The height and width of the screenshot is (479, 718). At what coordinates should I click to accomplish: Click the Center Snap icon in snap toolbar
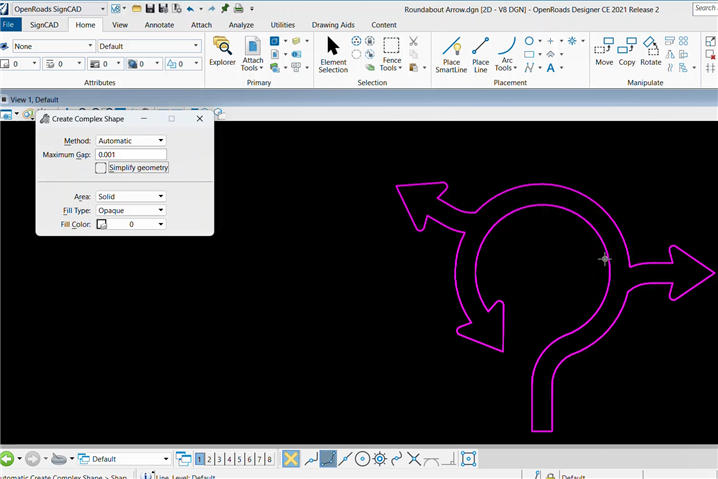tap(362, 459)
